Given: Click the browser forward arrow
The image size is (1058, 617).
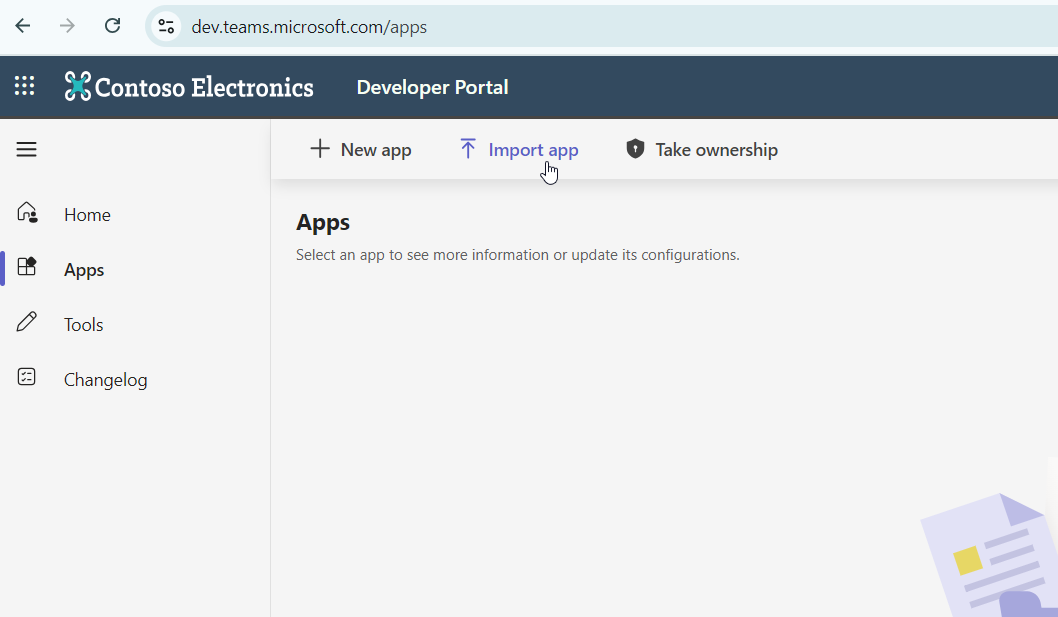Looking at the screenshot, I should tap(67, 26).
